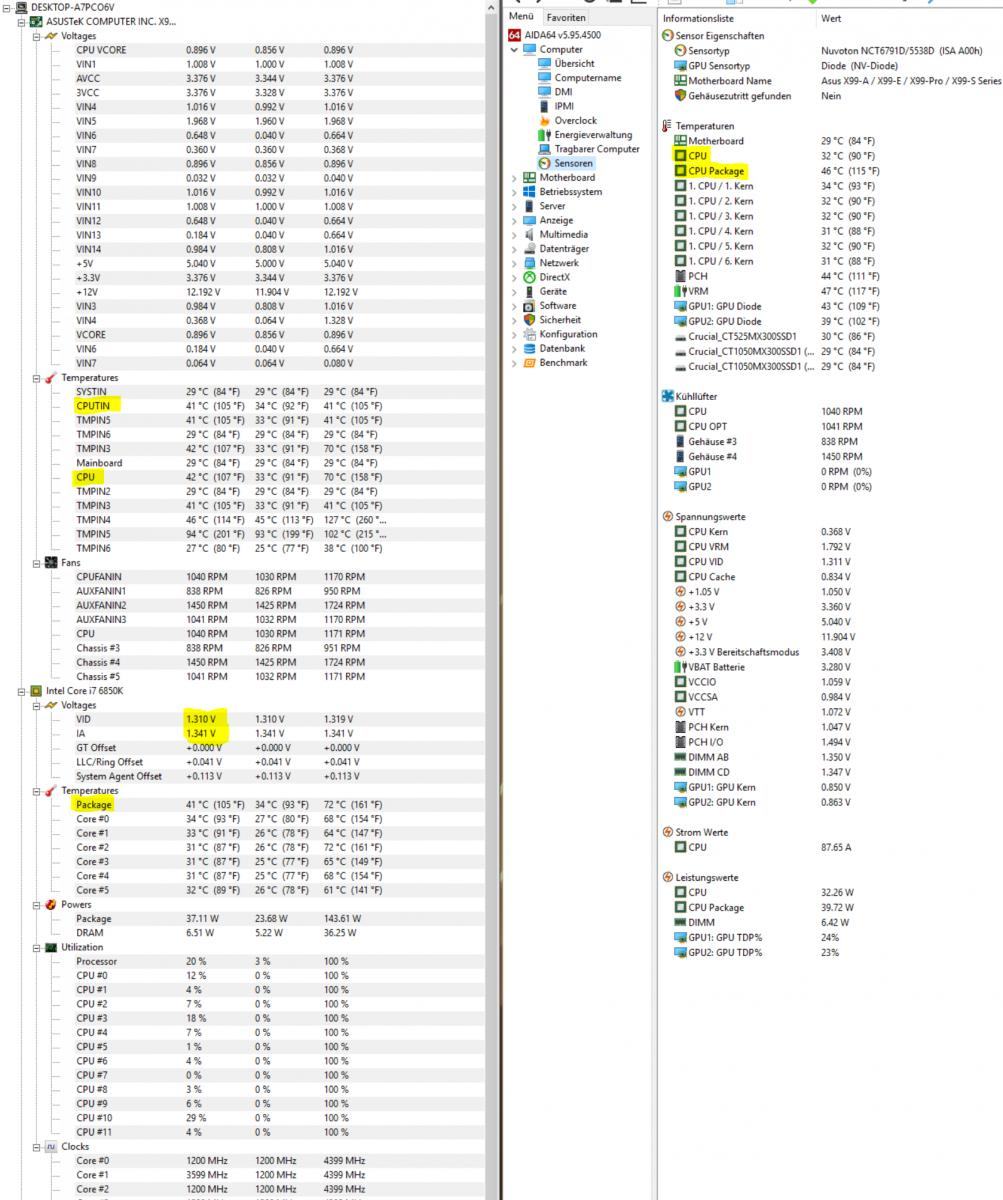
Task: Click the HWMonitor scrollbar up arrow
Action: tap(490, 7)
